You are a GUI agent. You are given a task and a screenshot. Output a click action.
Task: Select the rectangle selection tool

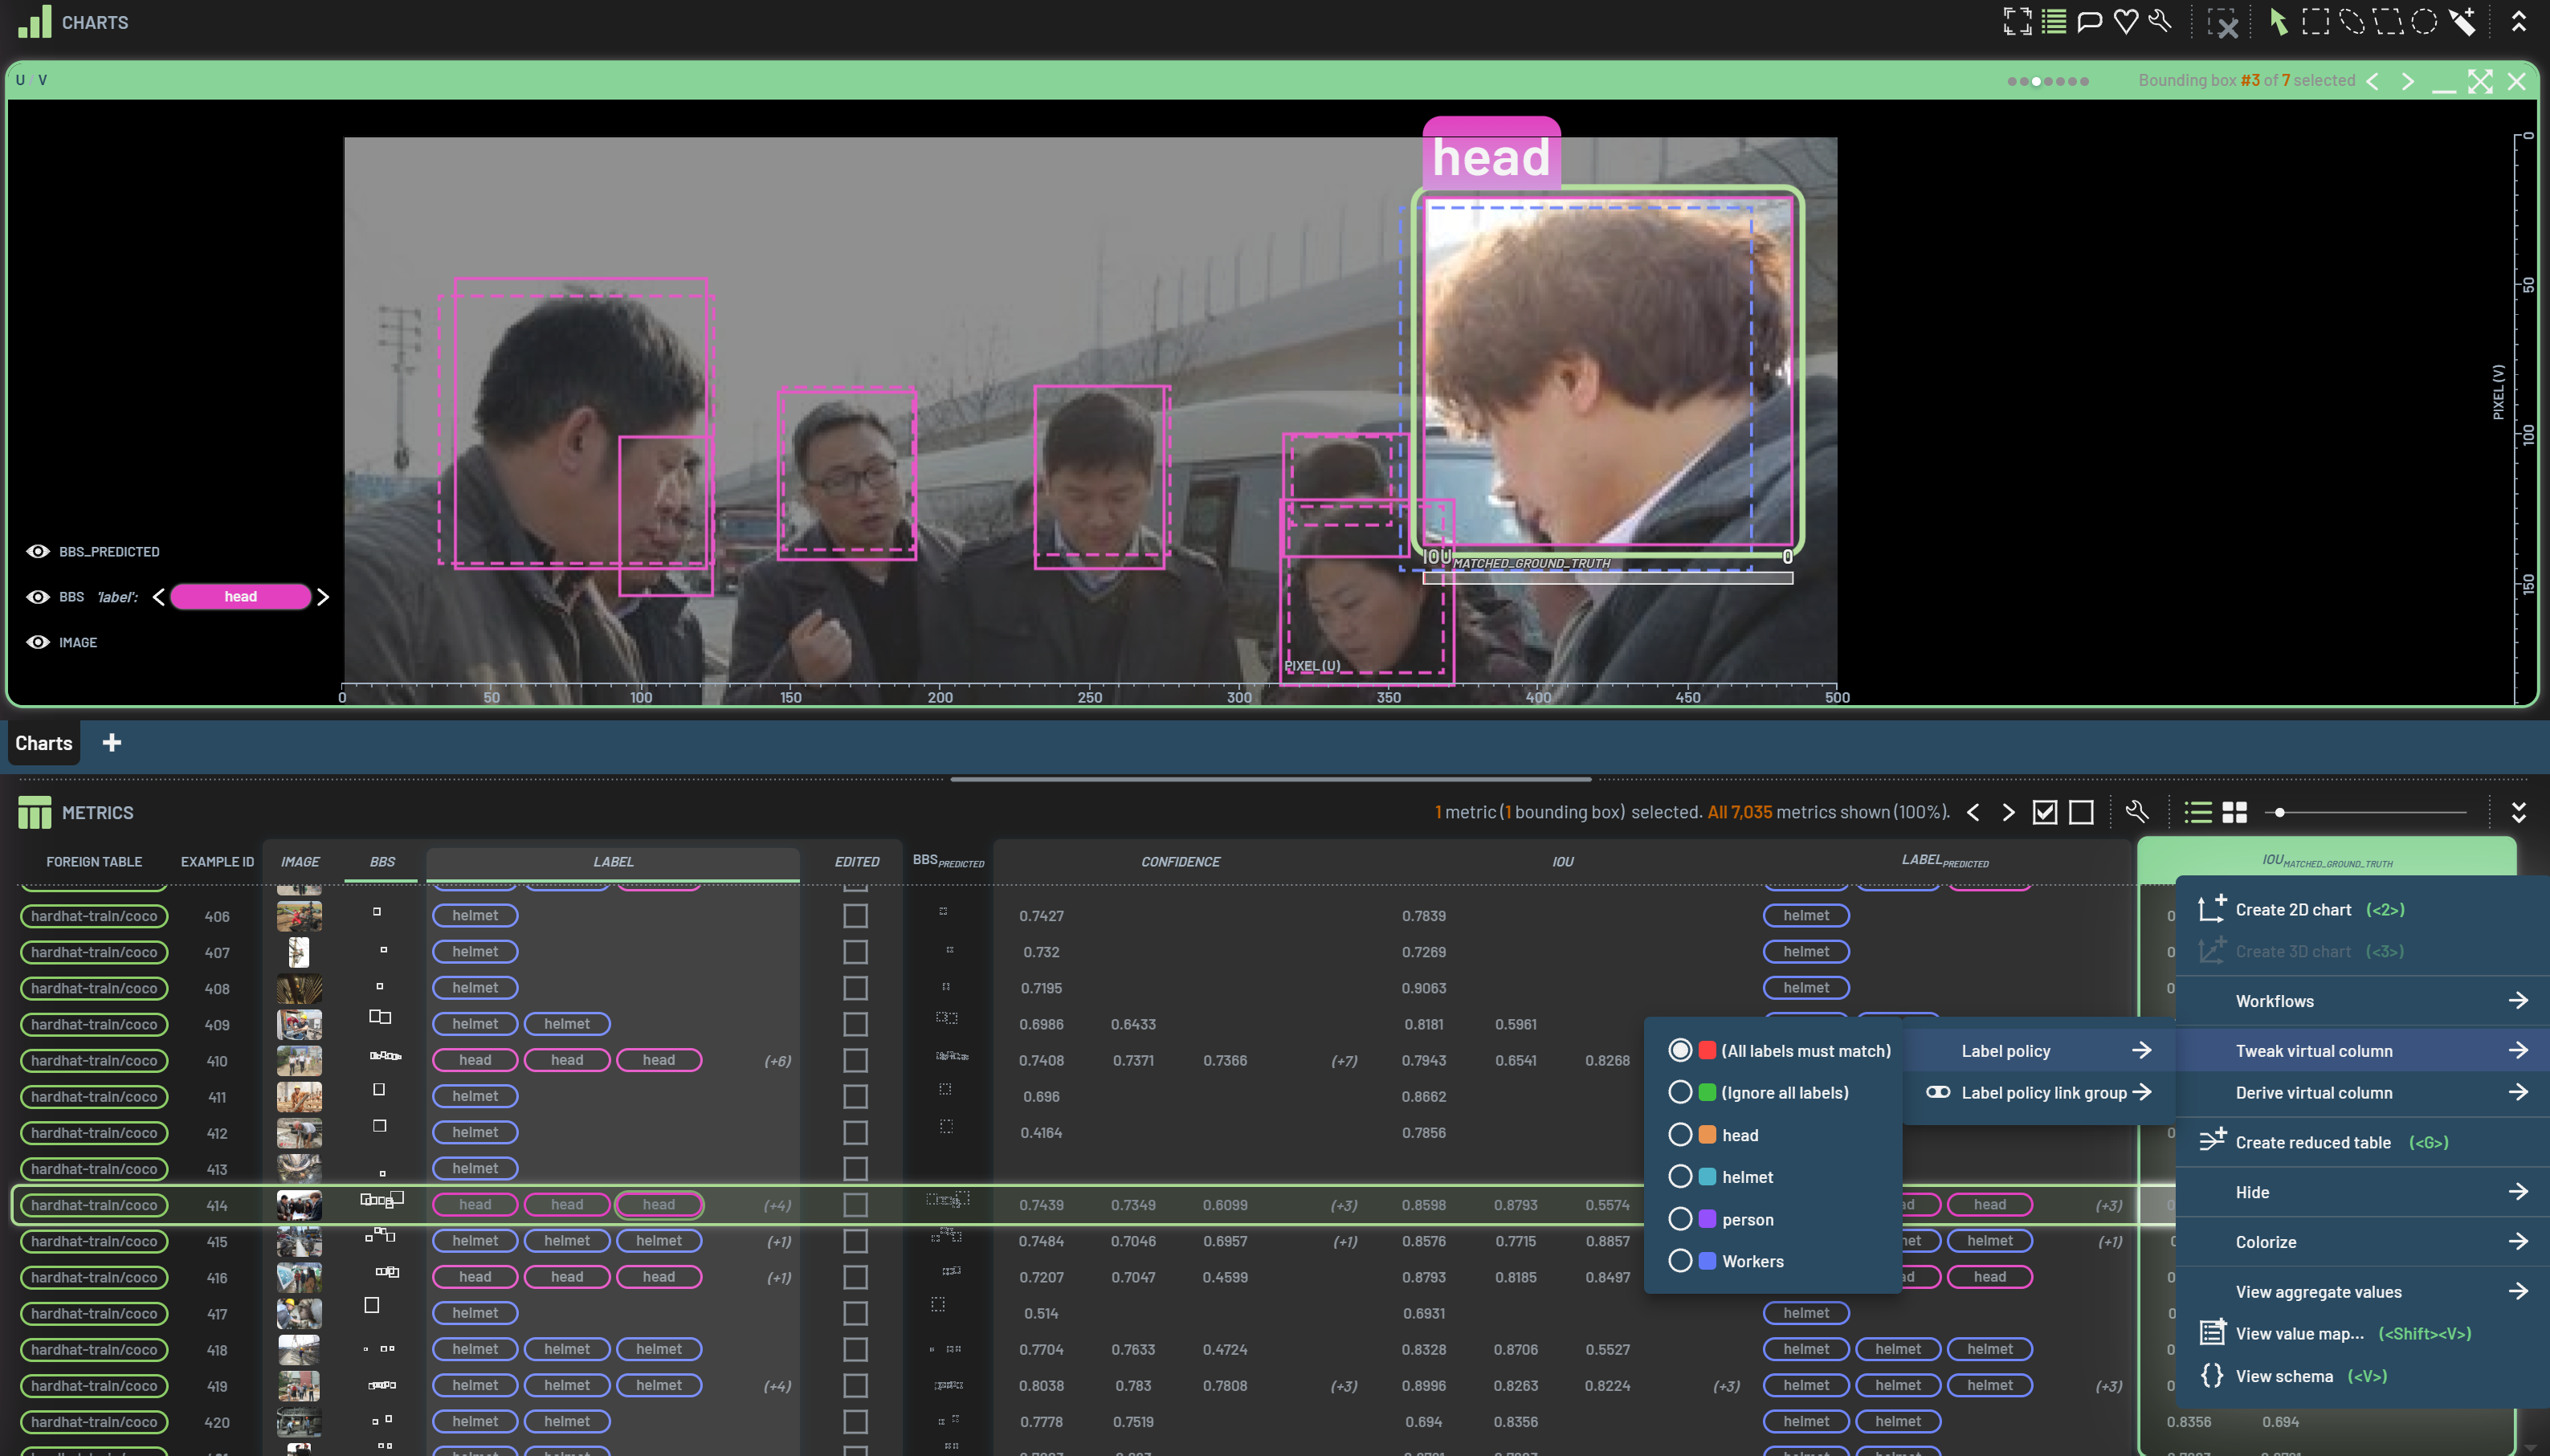2315,22
